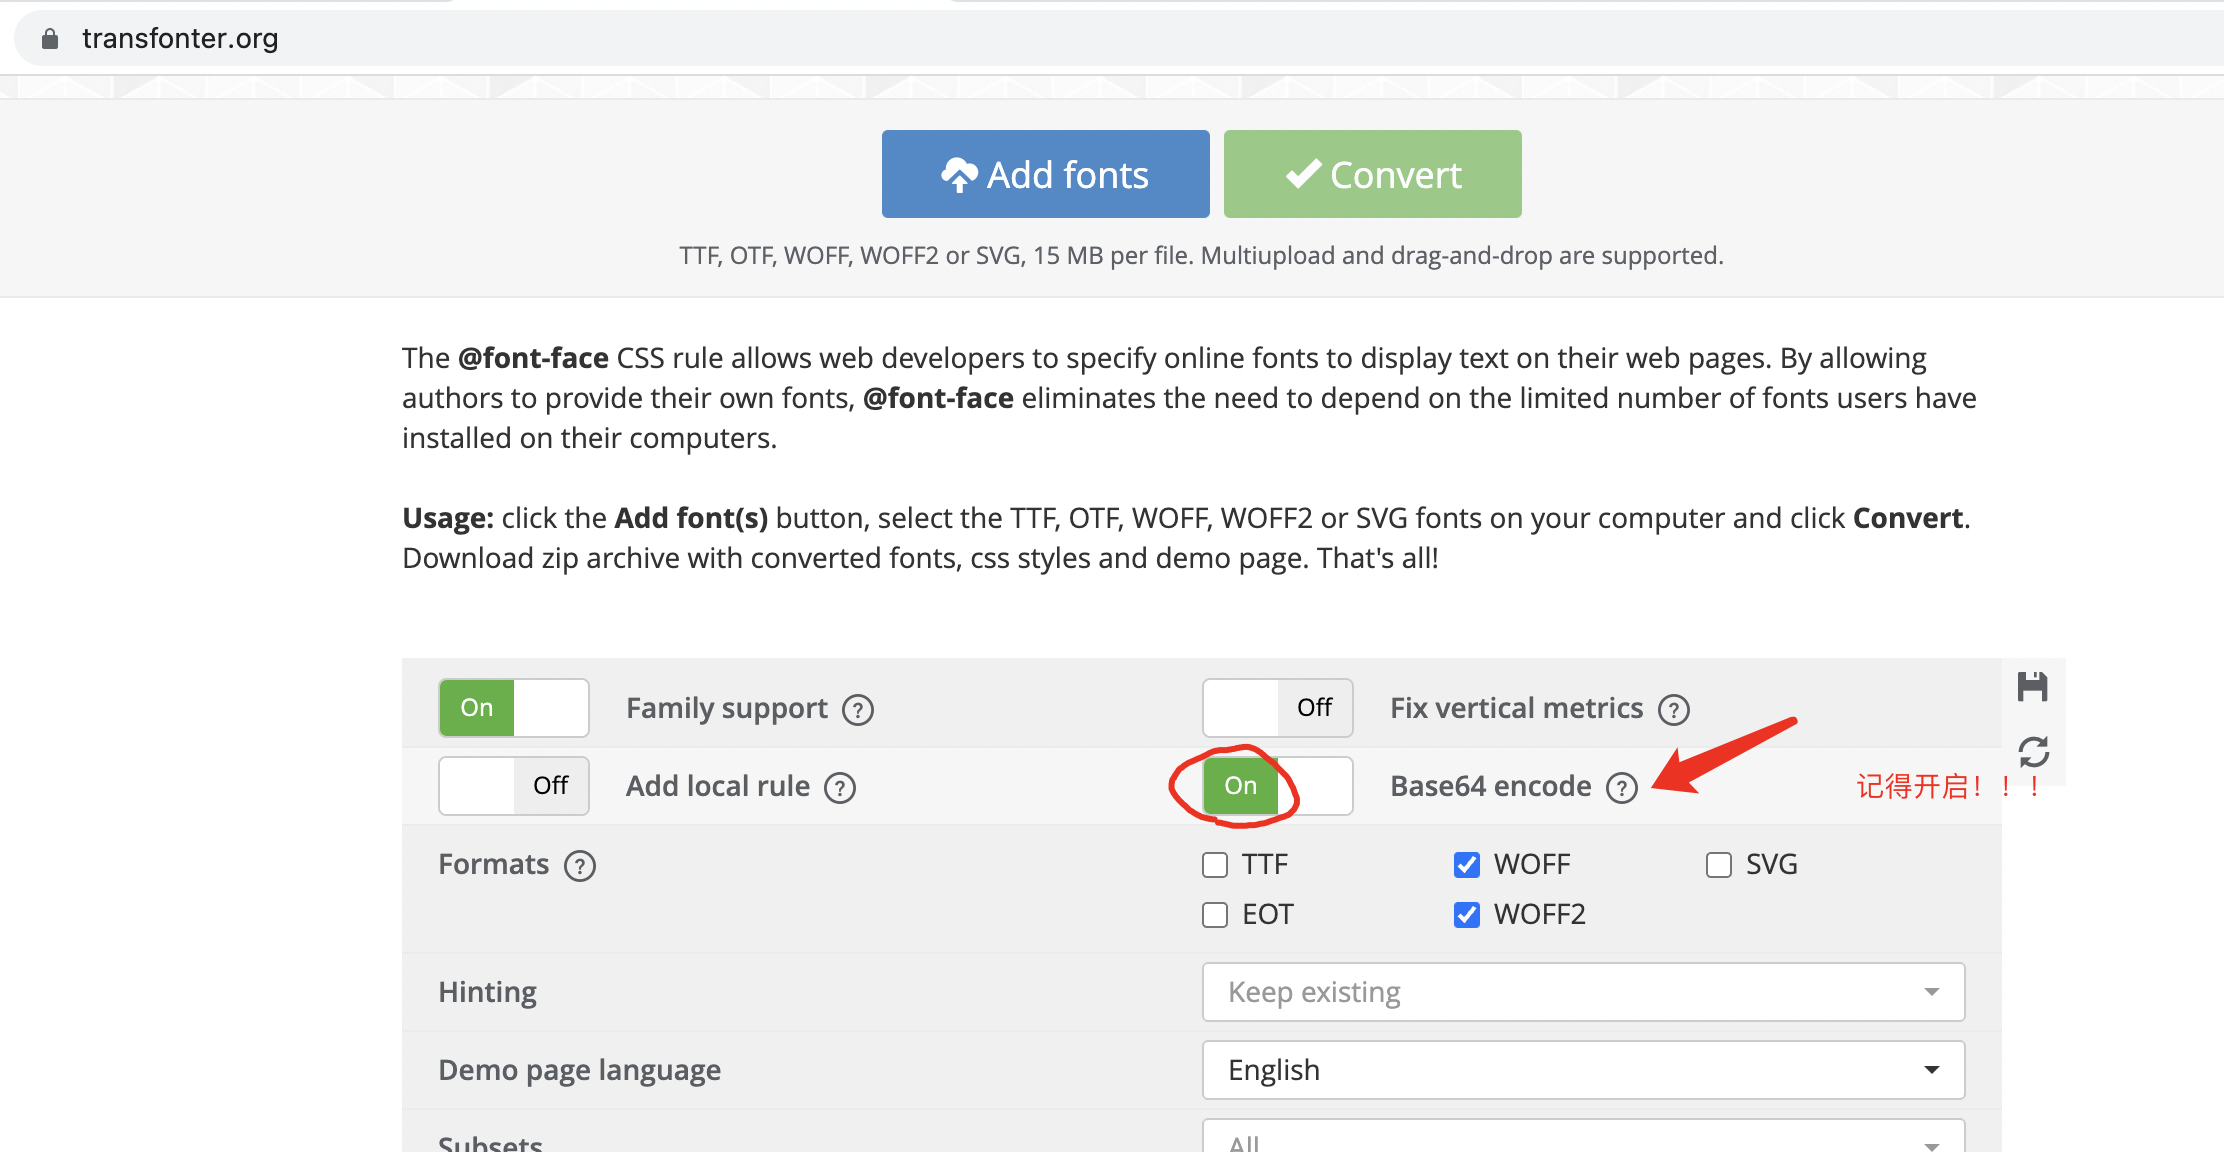Uncheck the WOFF2 format checkbox
Image resolution: width=2224 pixels, height=1152 pixels.
coord(1467,915)
